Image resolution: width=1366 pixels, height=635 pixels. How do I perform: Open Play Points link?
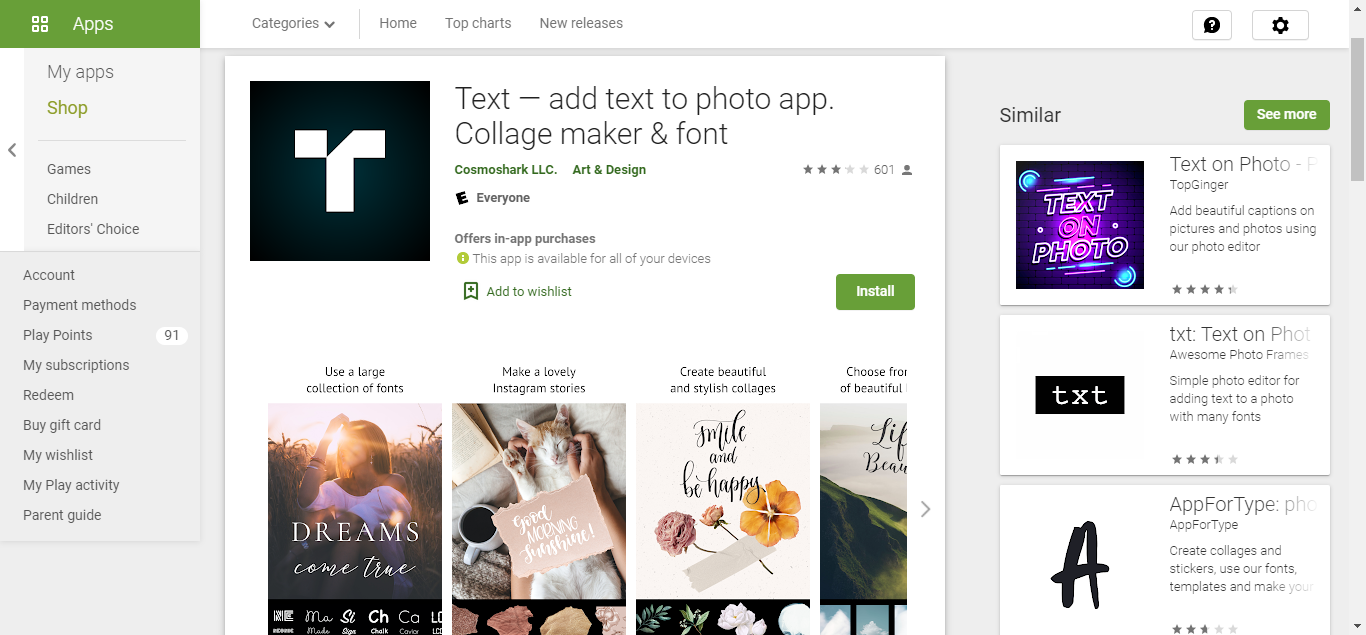point(57,335)
